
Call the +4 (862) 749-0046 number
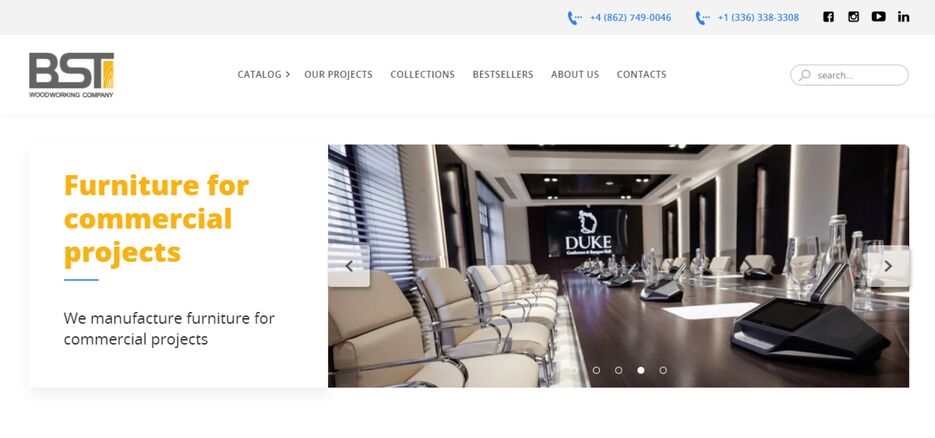click(630, 18)
